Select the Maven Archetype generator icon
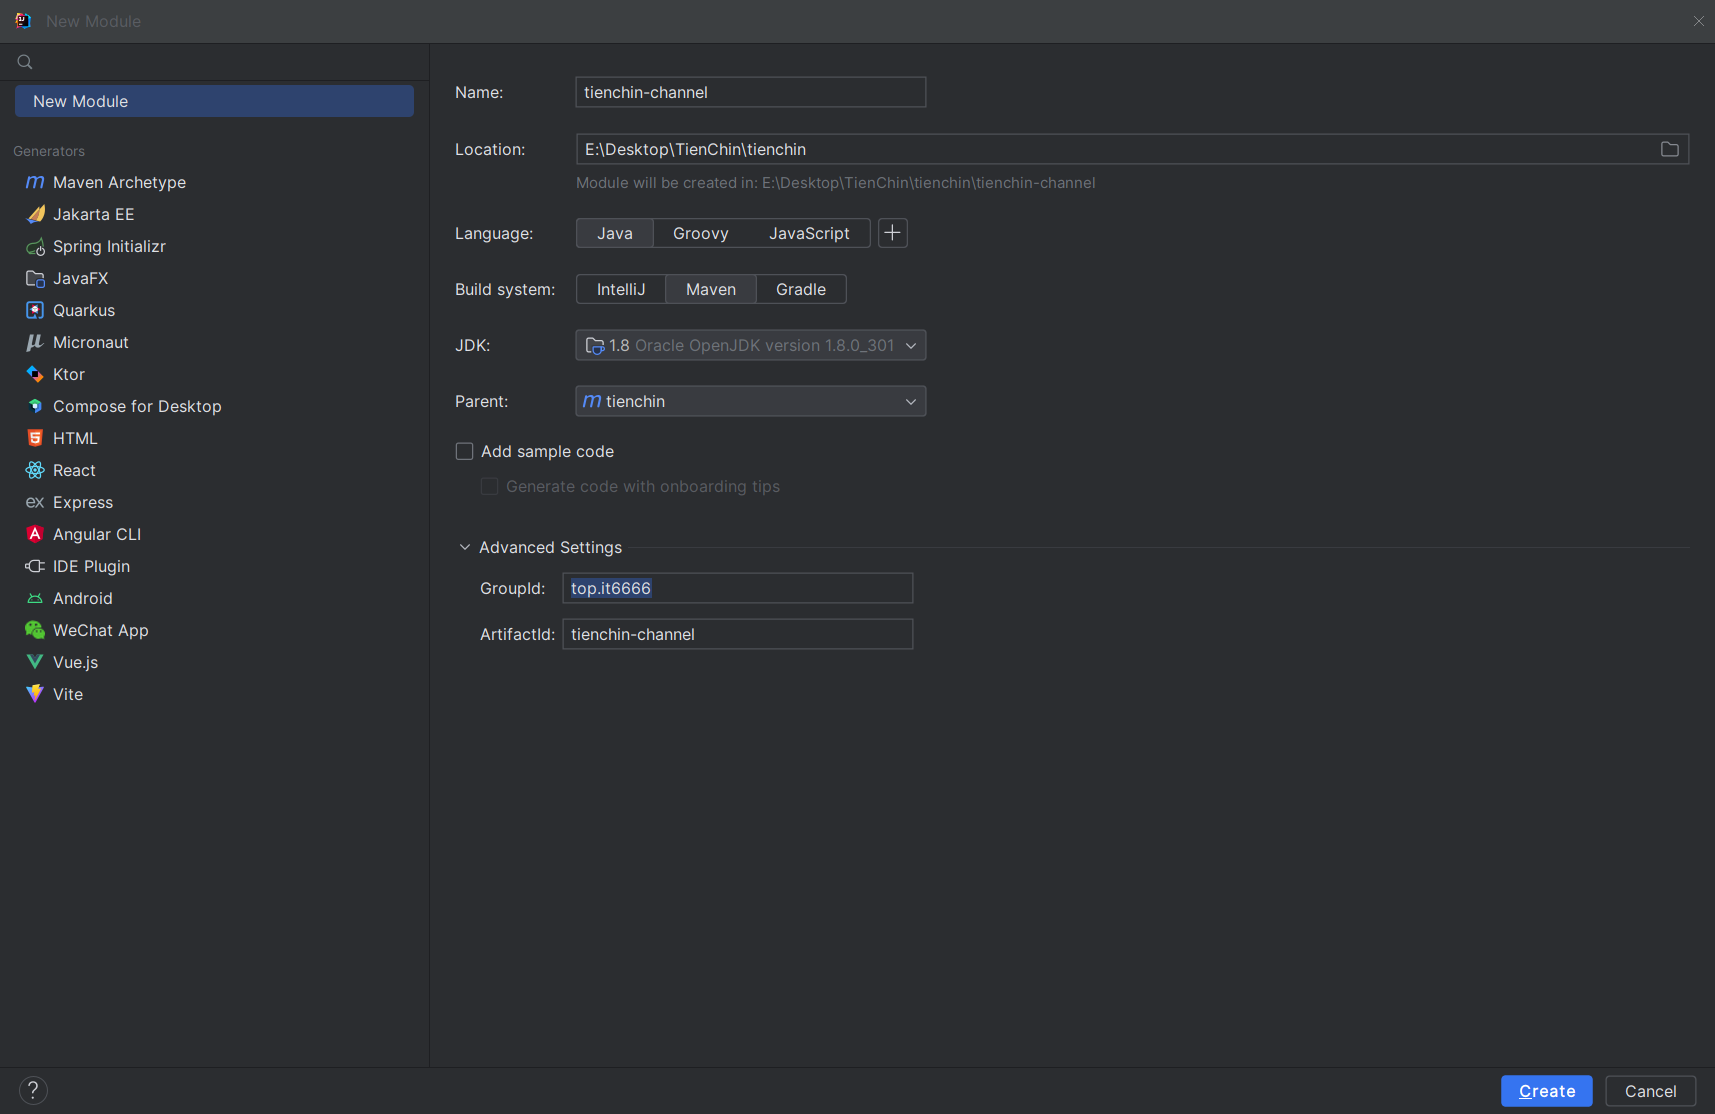This screenshot has width=1715, height=1114. 35,182
